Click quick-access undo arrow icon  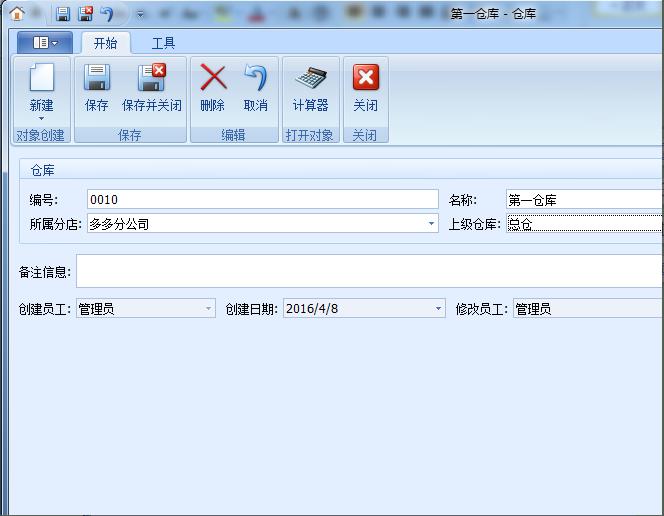click(108, 14)
